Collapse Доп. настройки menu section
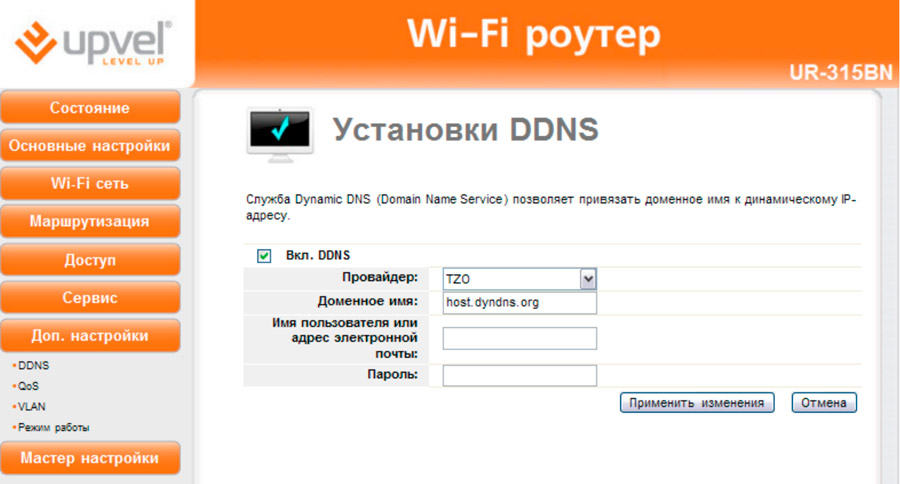The image size is (900, 484). point(90,335)
